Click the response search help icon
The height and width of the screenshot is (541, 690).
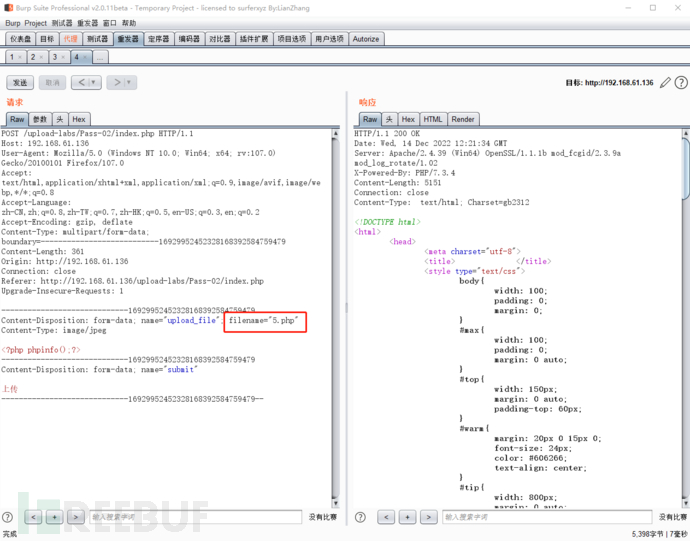coord(361,517)
